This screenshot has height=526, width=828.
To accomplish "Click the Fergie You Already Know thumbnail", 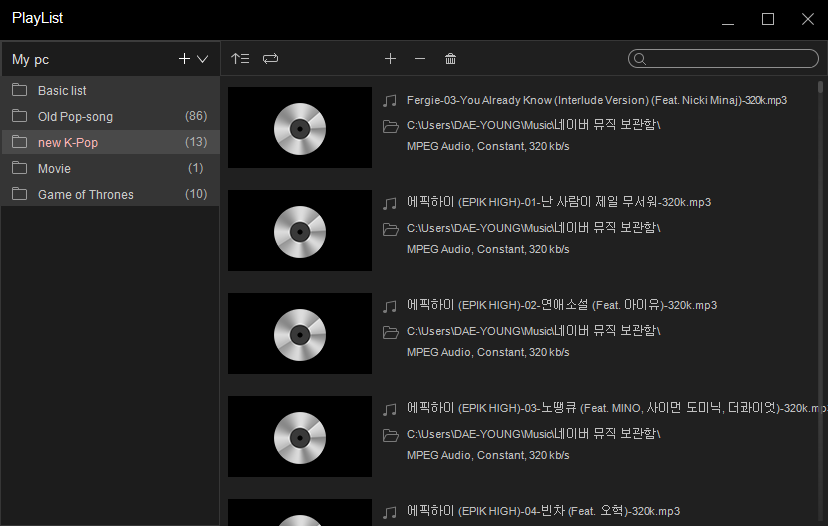I will coord(300,127).
